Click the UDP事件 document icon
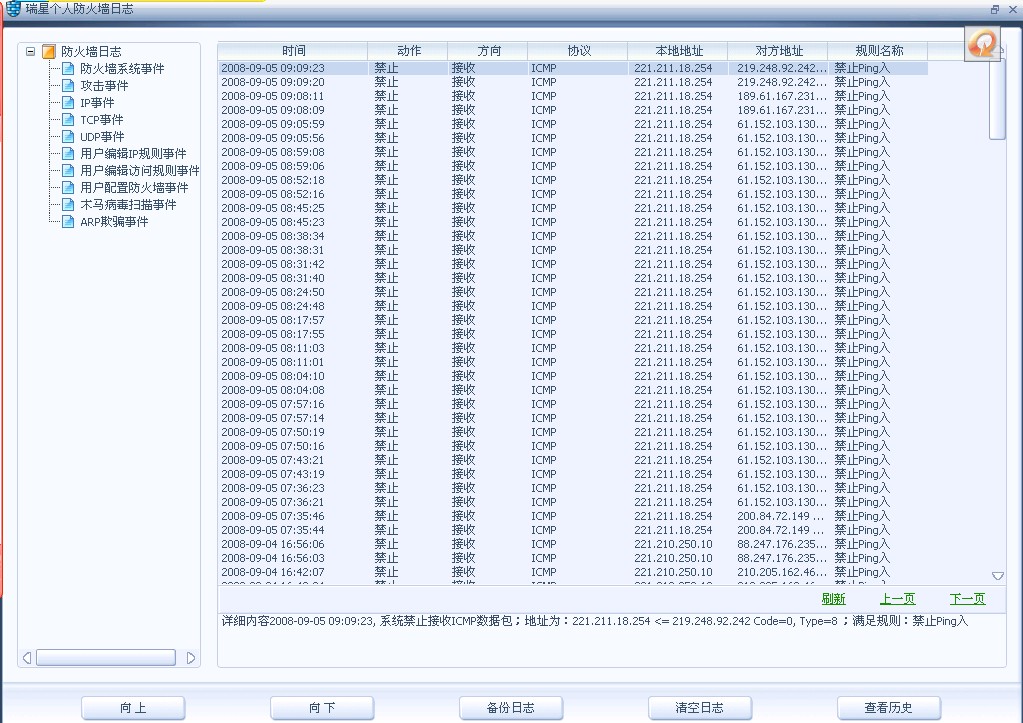 (x=68, y=136)
